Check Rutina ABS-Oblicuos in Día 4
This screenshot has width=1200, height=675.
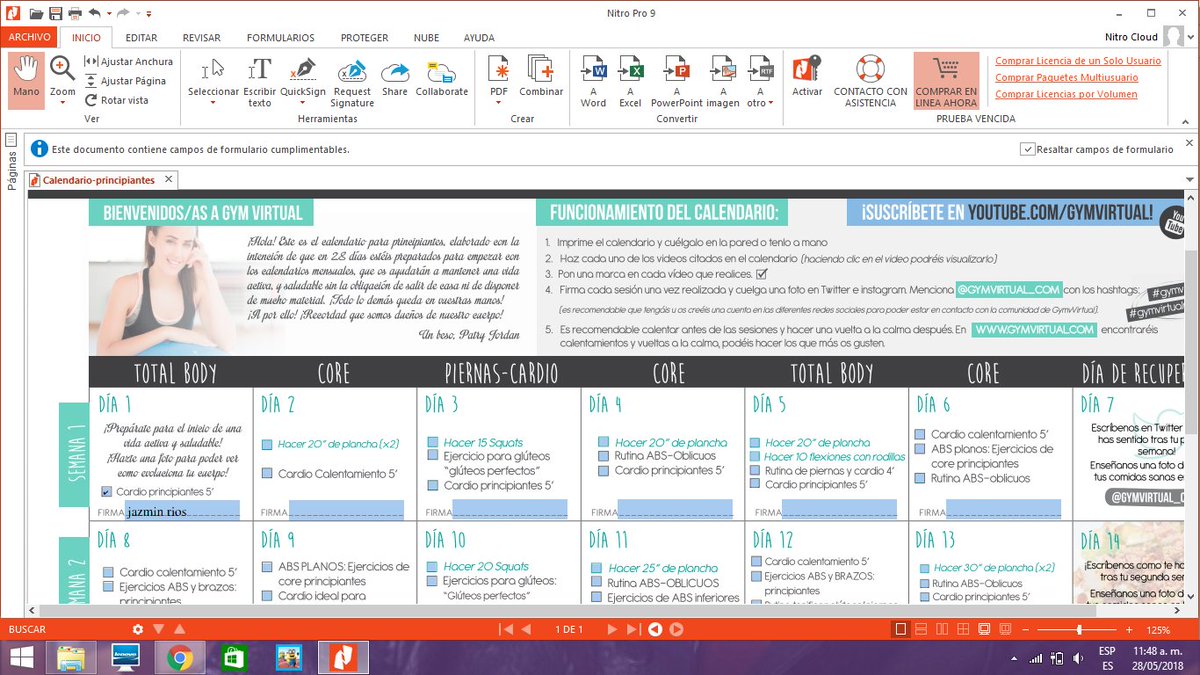[x=603, y=456]
